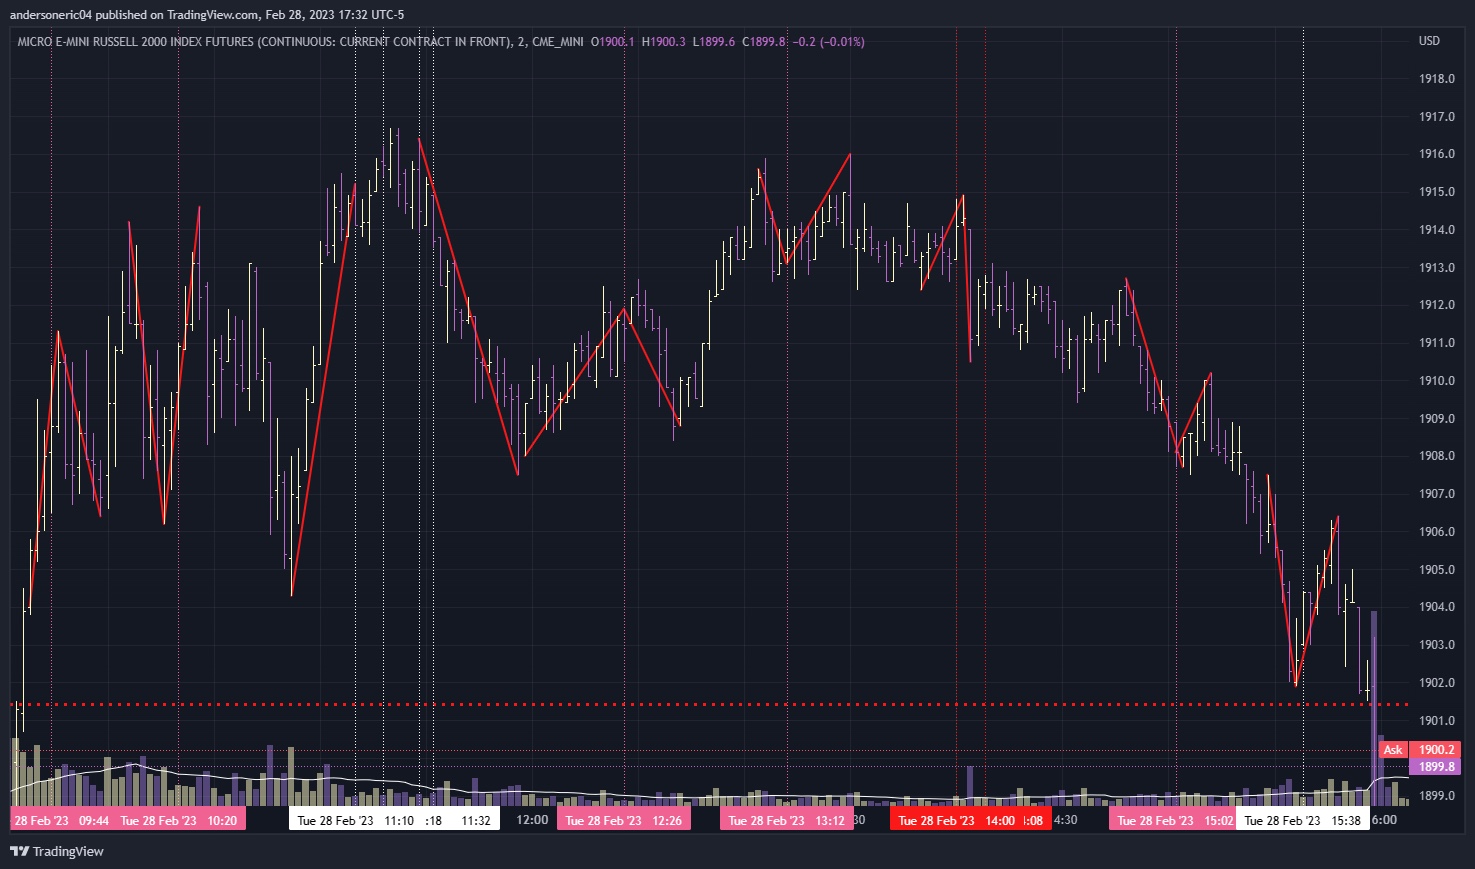Image resolution: width=1475 pixels, height=869 pixels.
Task: Click the 1910.0 price axis label
Action: [1437, 381]
